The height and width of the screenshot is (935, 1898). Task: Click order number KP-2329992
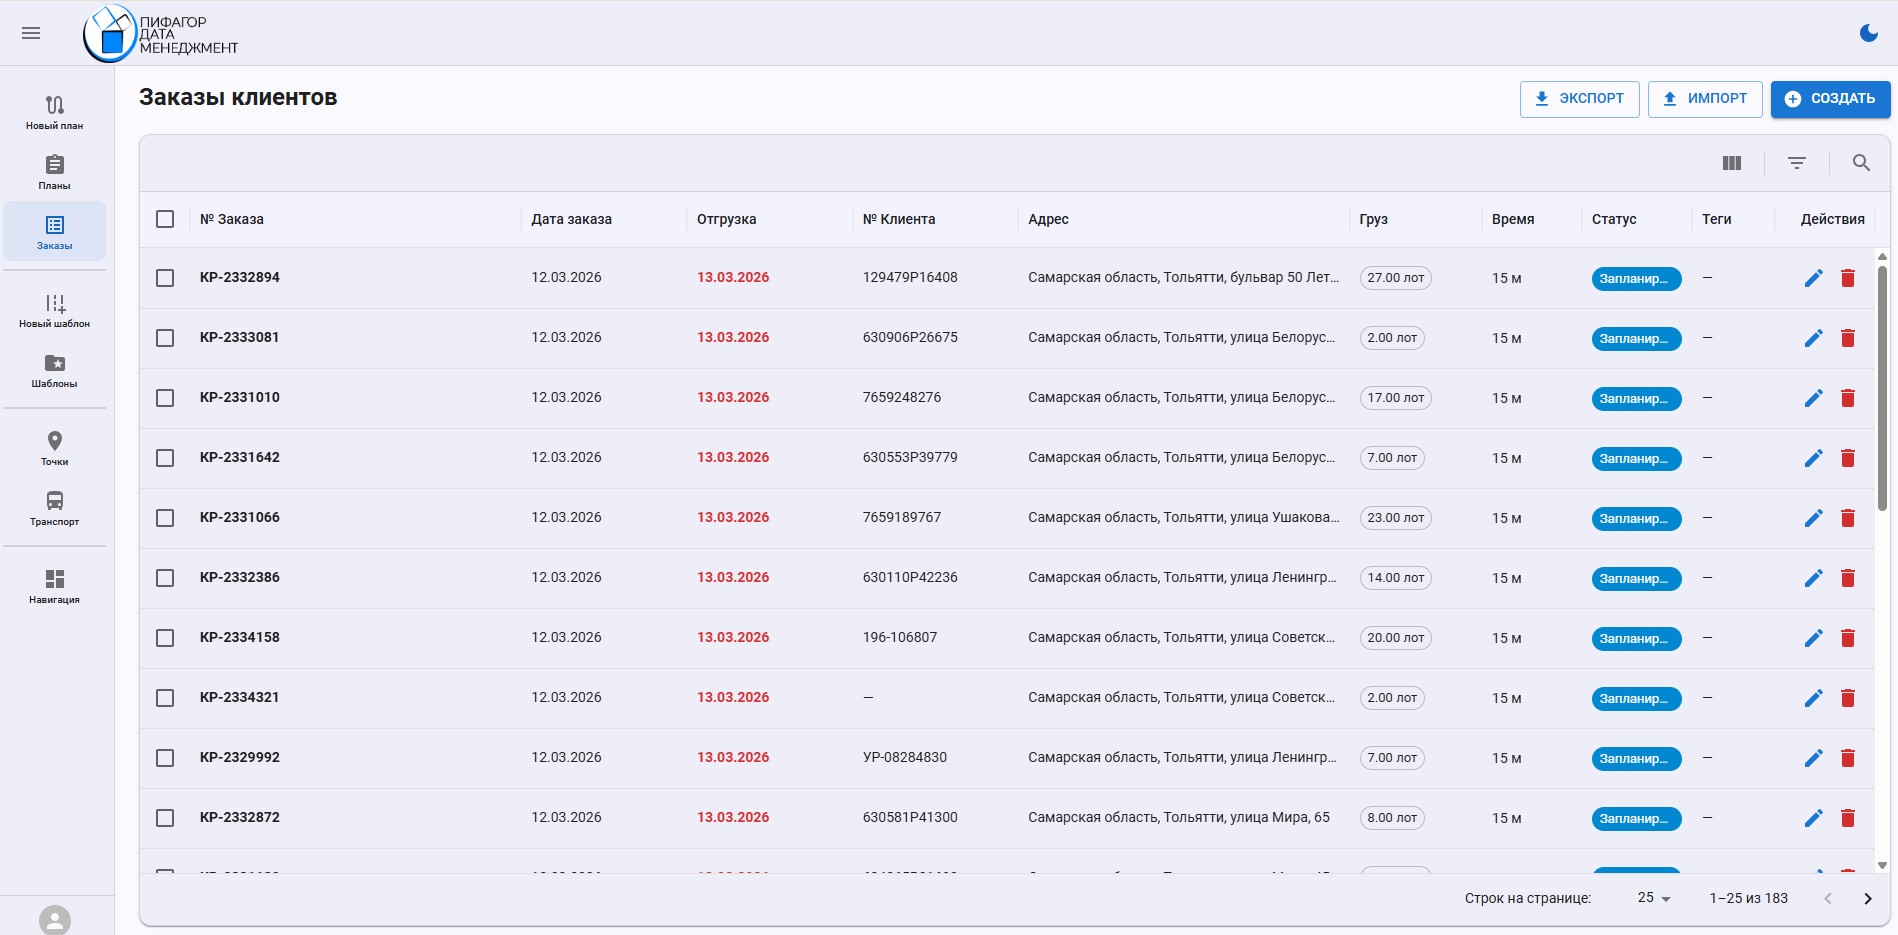(240, 757)
